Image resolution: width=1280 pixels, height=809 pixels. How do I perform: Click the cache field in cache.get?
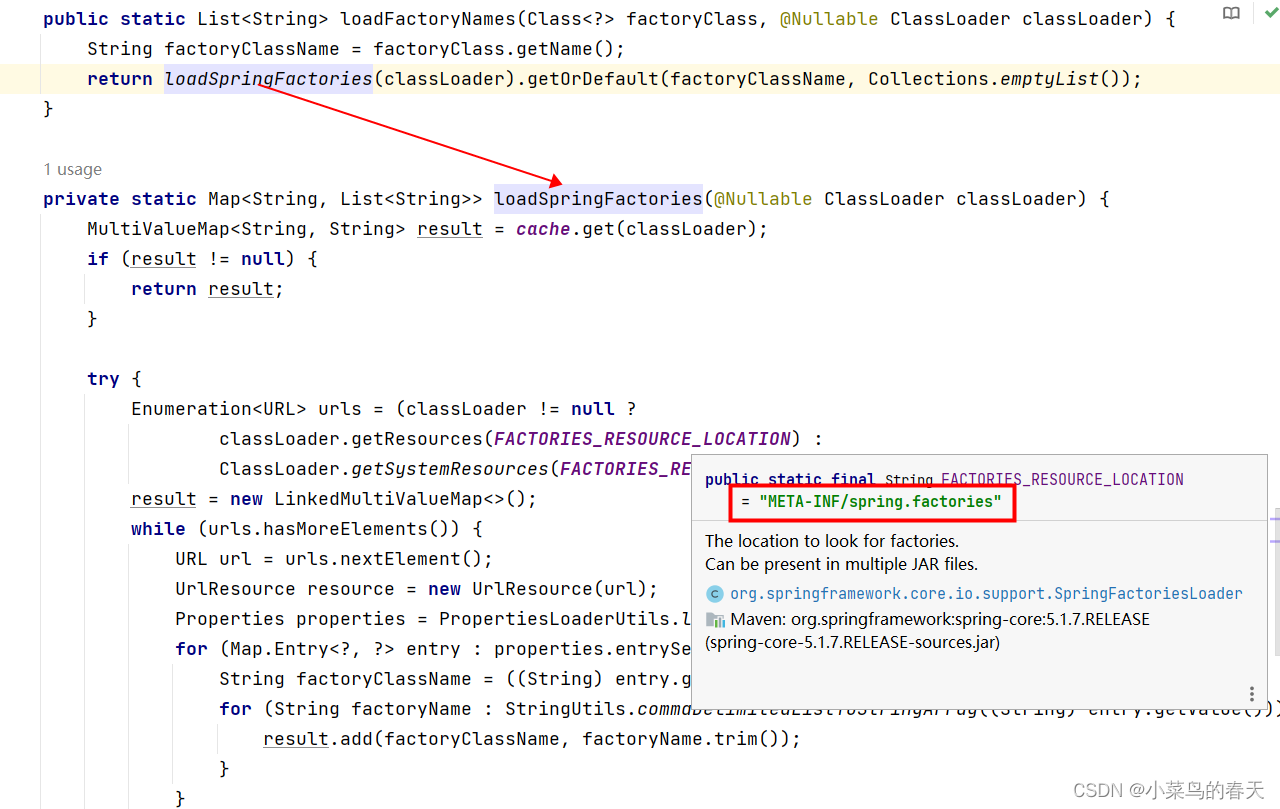(x=543, y=229)
